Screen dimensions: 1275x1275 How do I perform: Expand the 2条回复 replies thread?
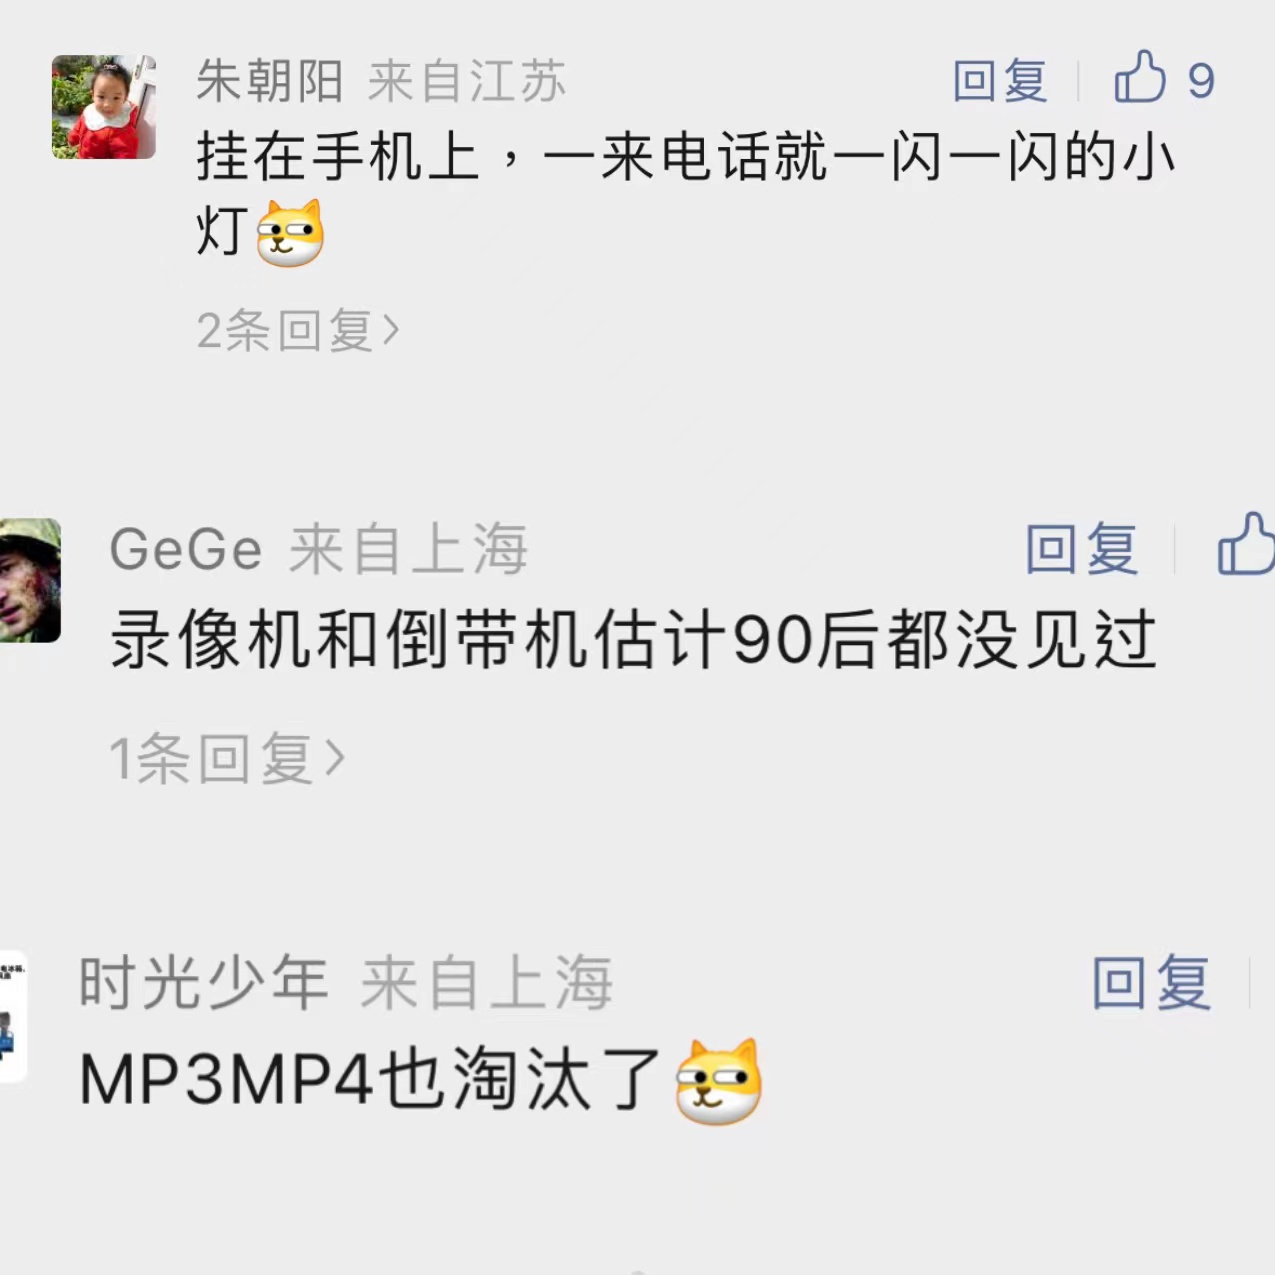297,330
